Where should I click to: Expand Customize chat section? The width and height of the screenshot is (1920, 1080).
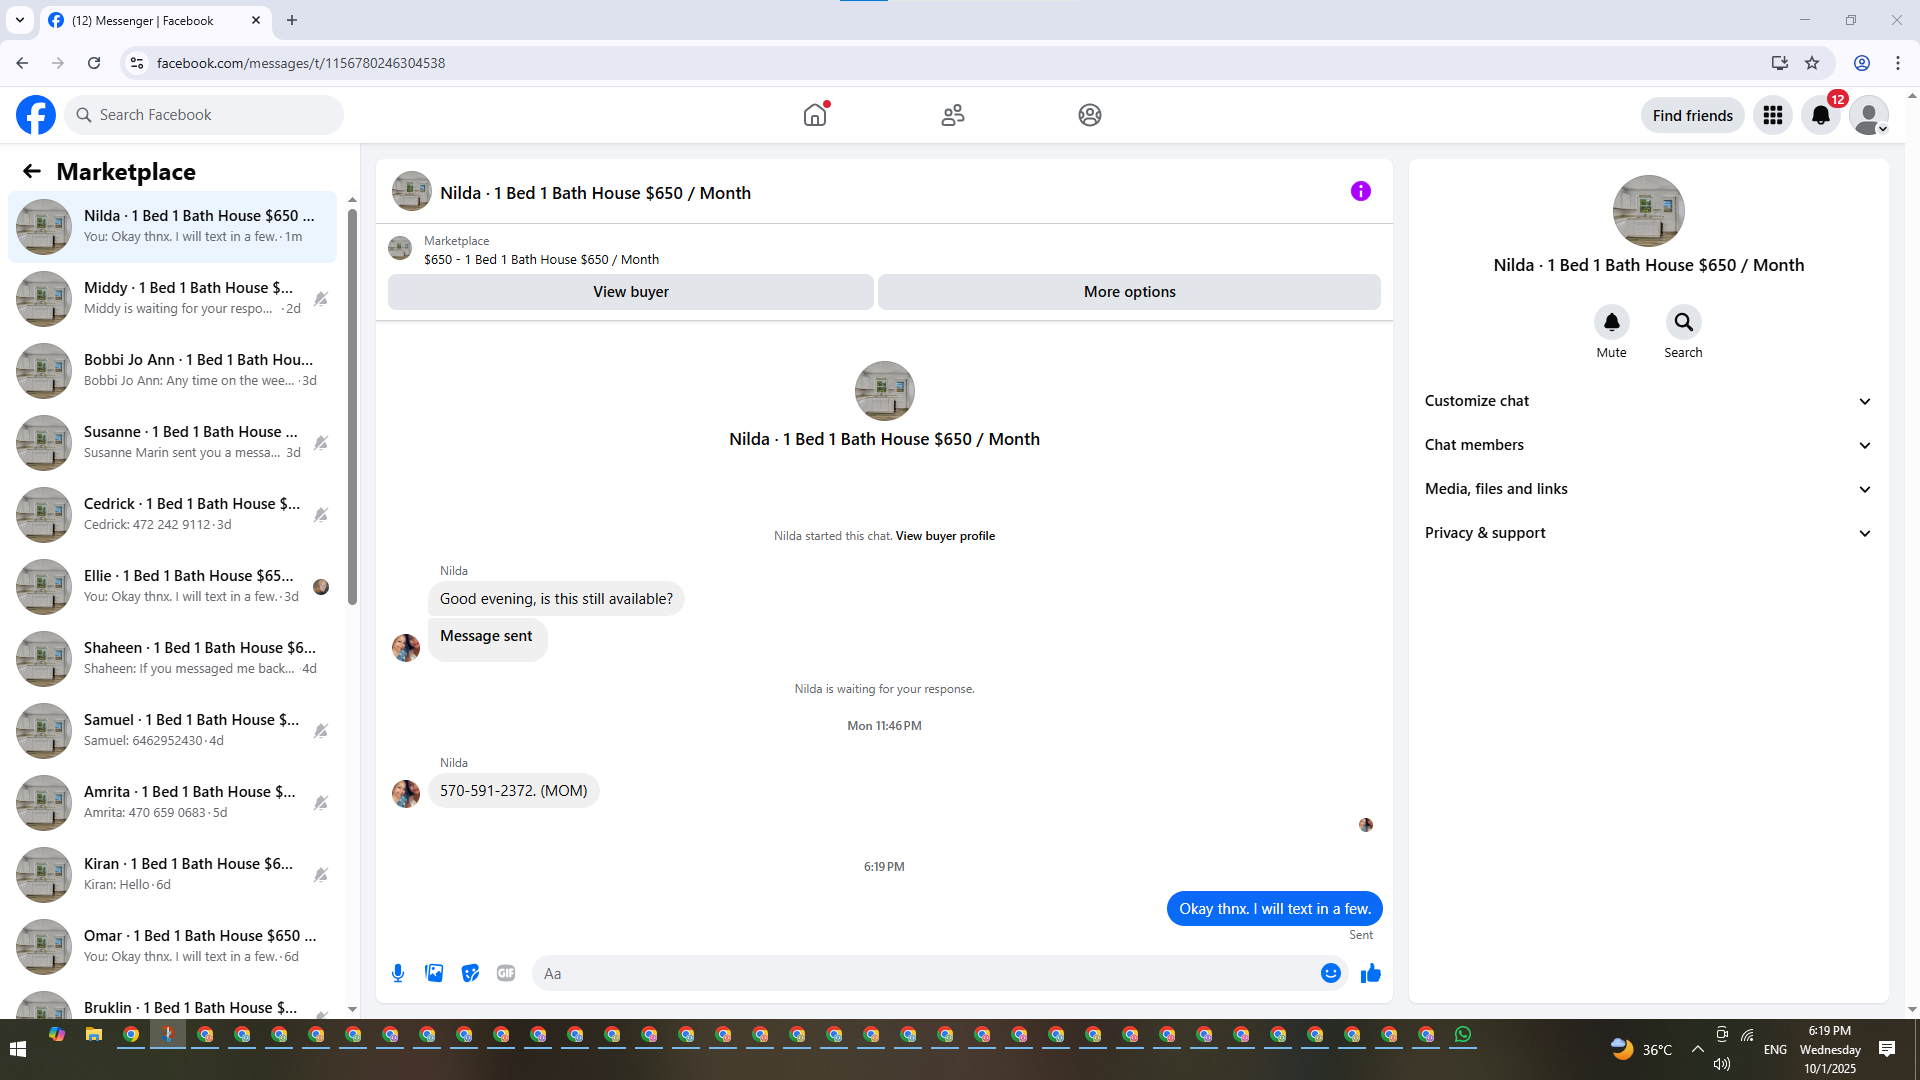click(1648, 401)
